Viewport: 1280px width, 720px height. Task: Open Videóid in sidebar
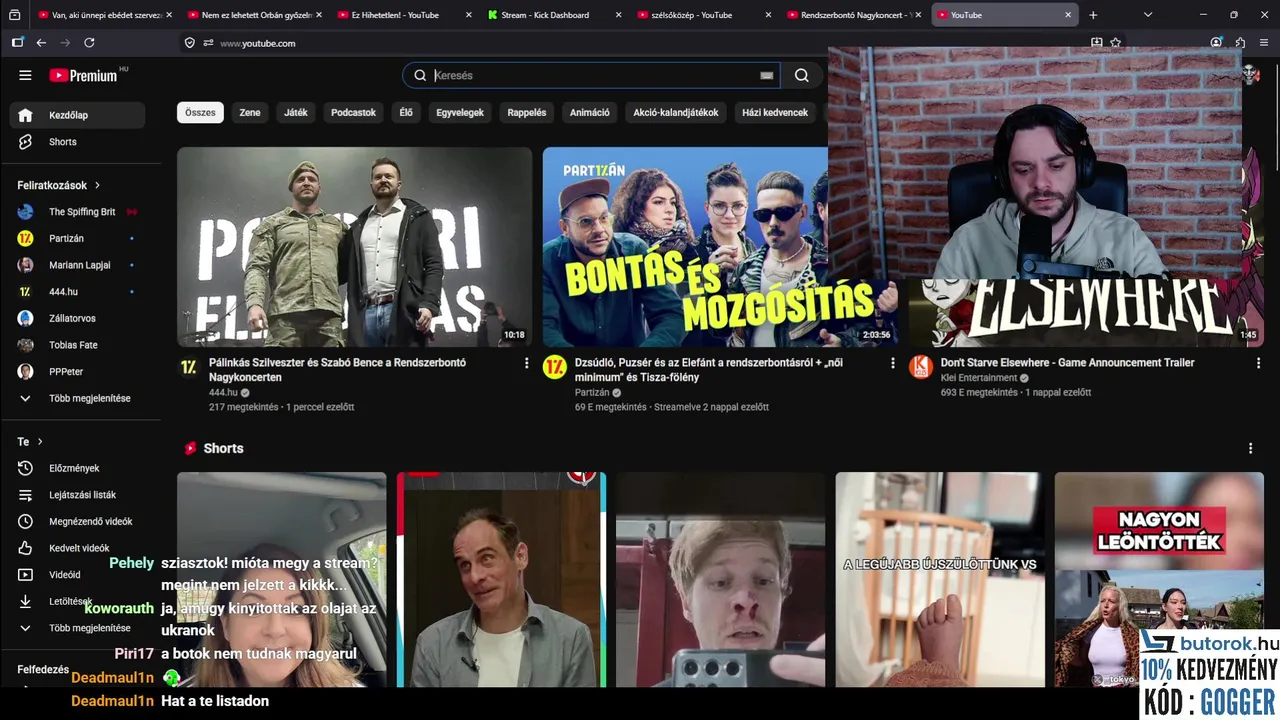coord(77,575)
